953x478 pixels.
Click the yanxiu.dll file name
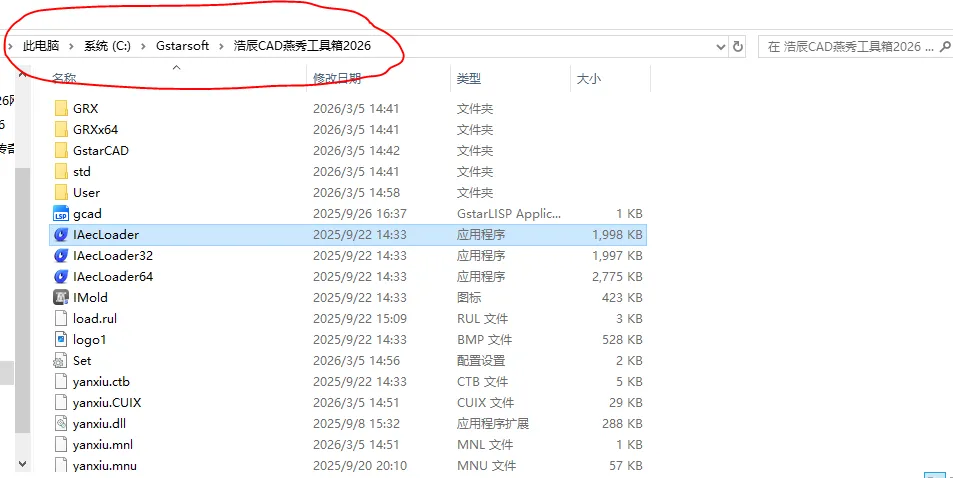pos(99,423)
